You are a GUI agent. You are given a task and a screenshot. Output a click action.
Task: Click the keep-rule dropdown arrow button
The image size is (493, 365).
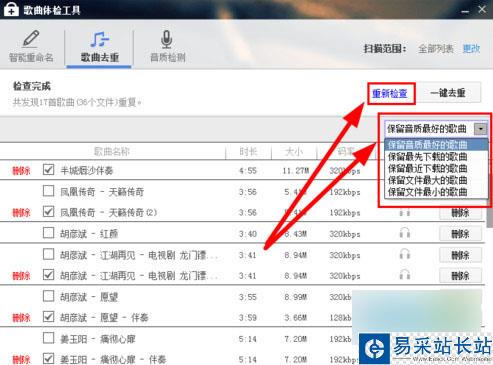pos(481,129)
